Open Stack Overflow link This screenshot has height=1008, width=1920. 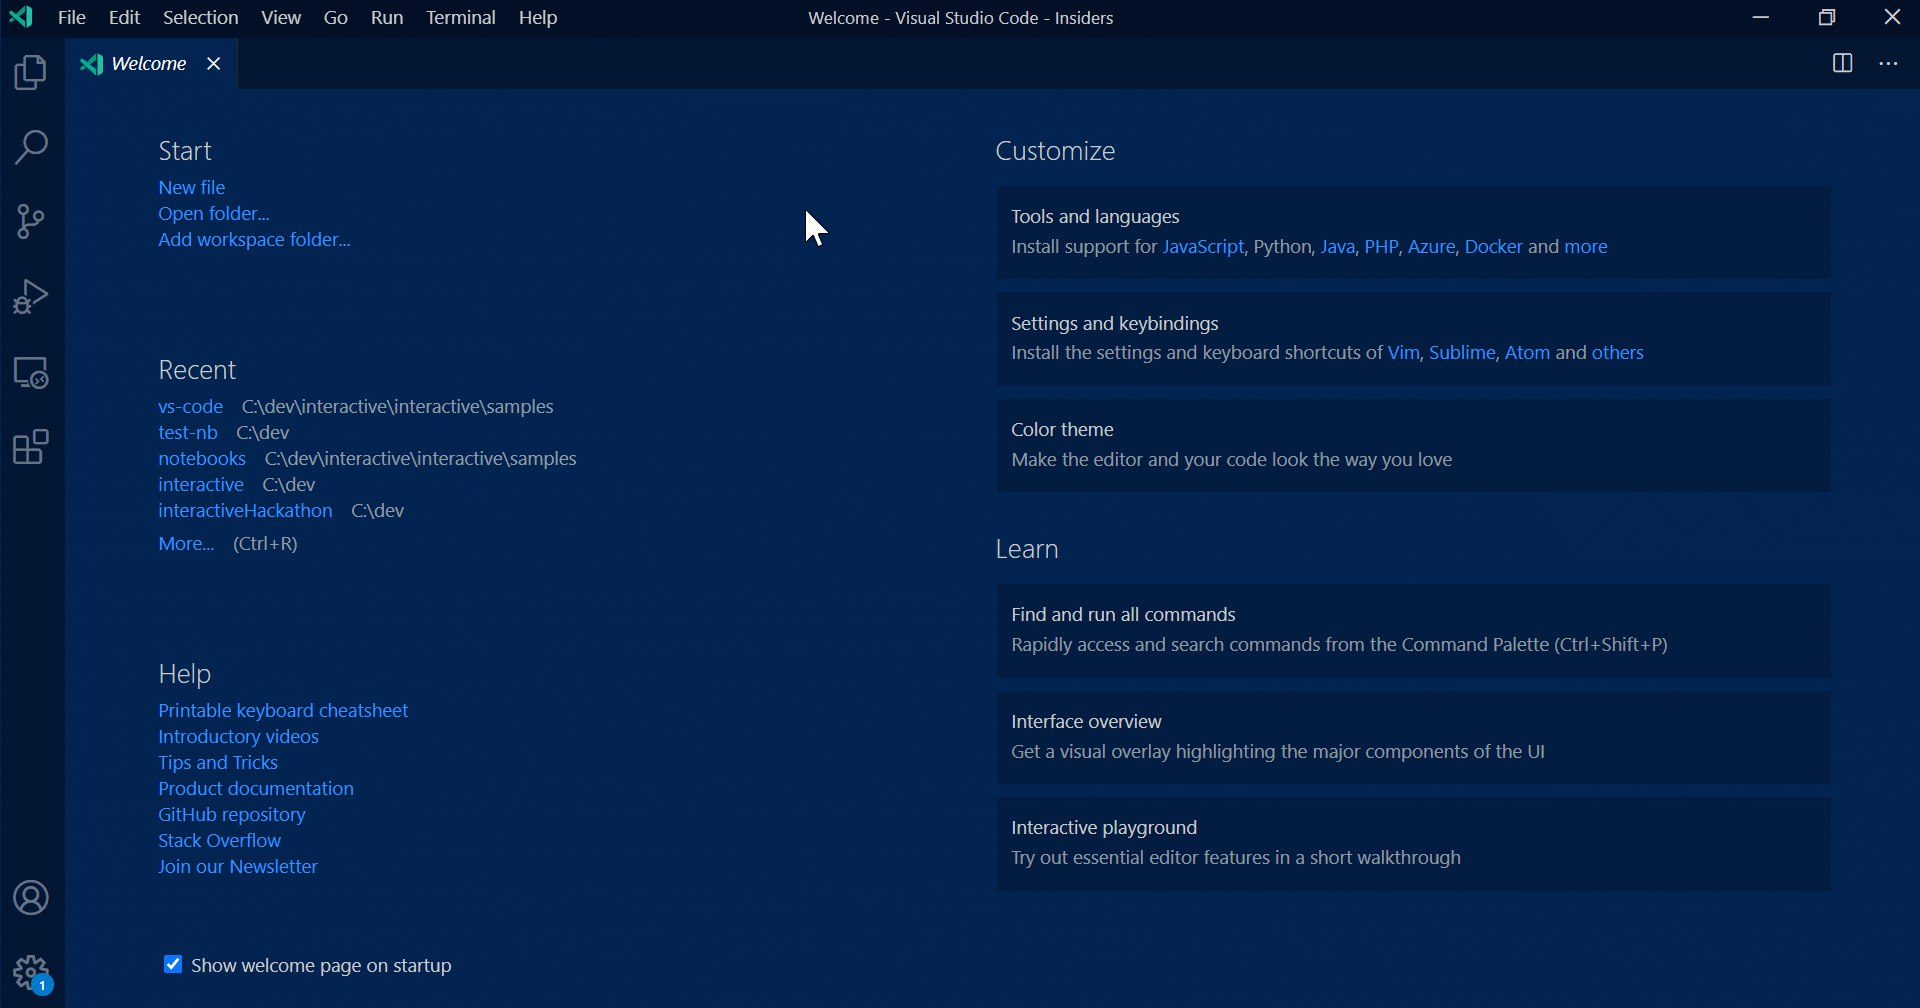(x=220, y=841)
